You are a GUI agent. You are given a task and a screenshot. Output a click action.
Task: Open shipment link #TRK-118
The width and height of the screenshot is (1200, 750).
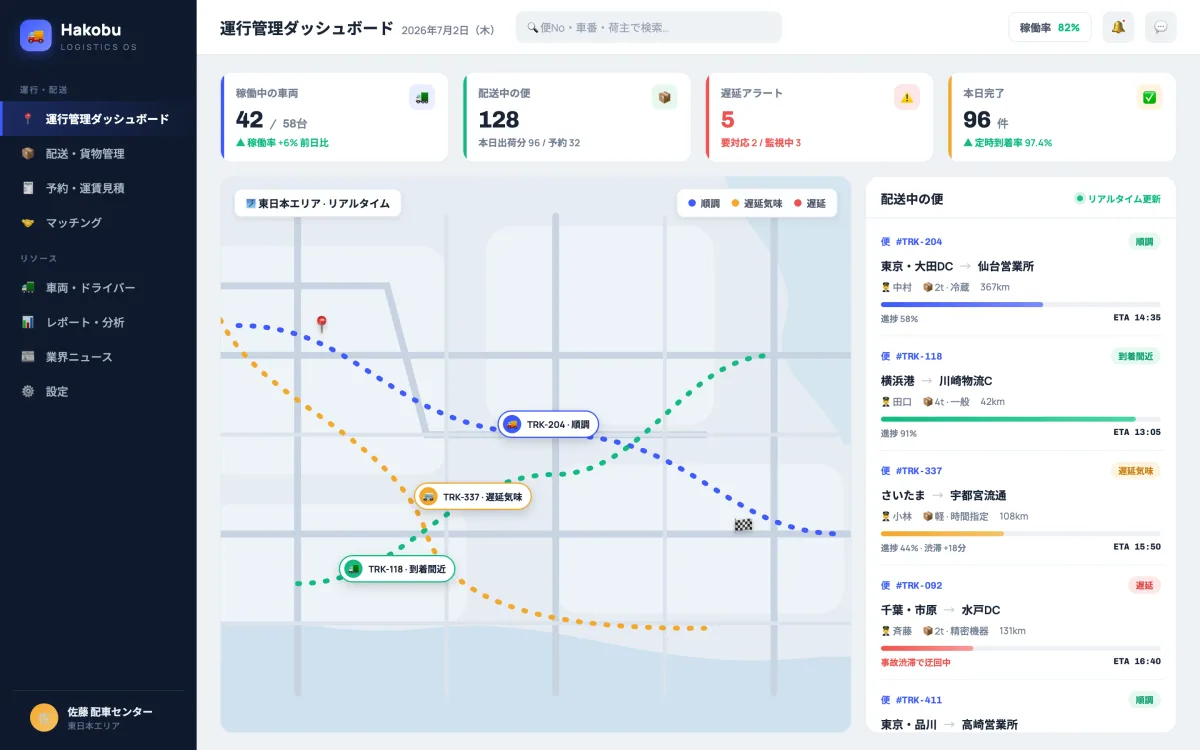[x=911, y=356]
